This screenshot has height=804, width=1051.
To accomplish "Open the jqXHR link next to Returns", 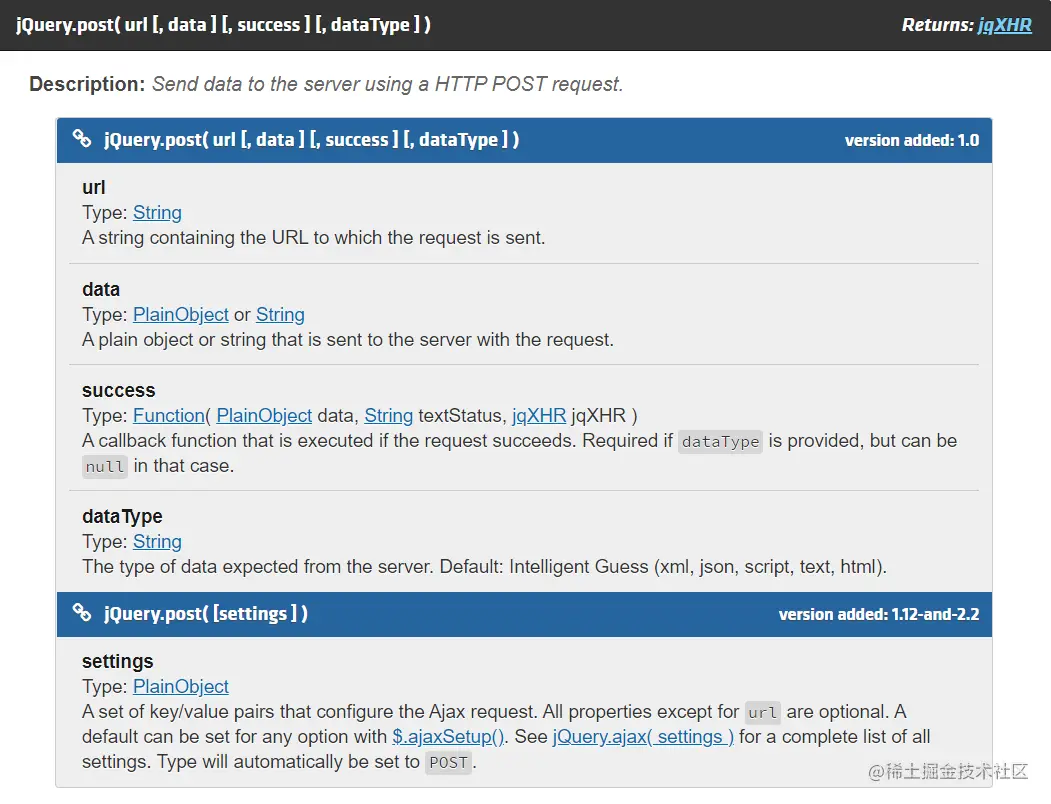I will coord(1004,25).
